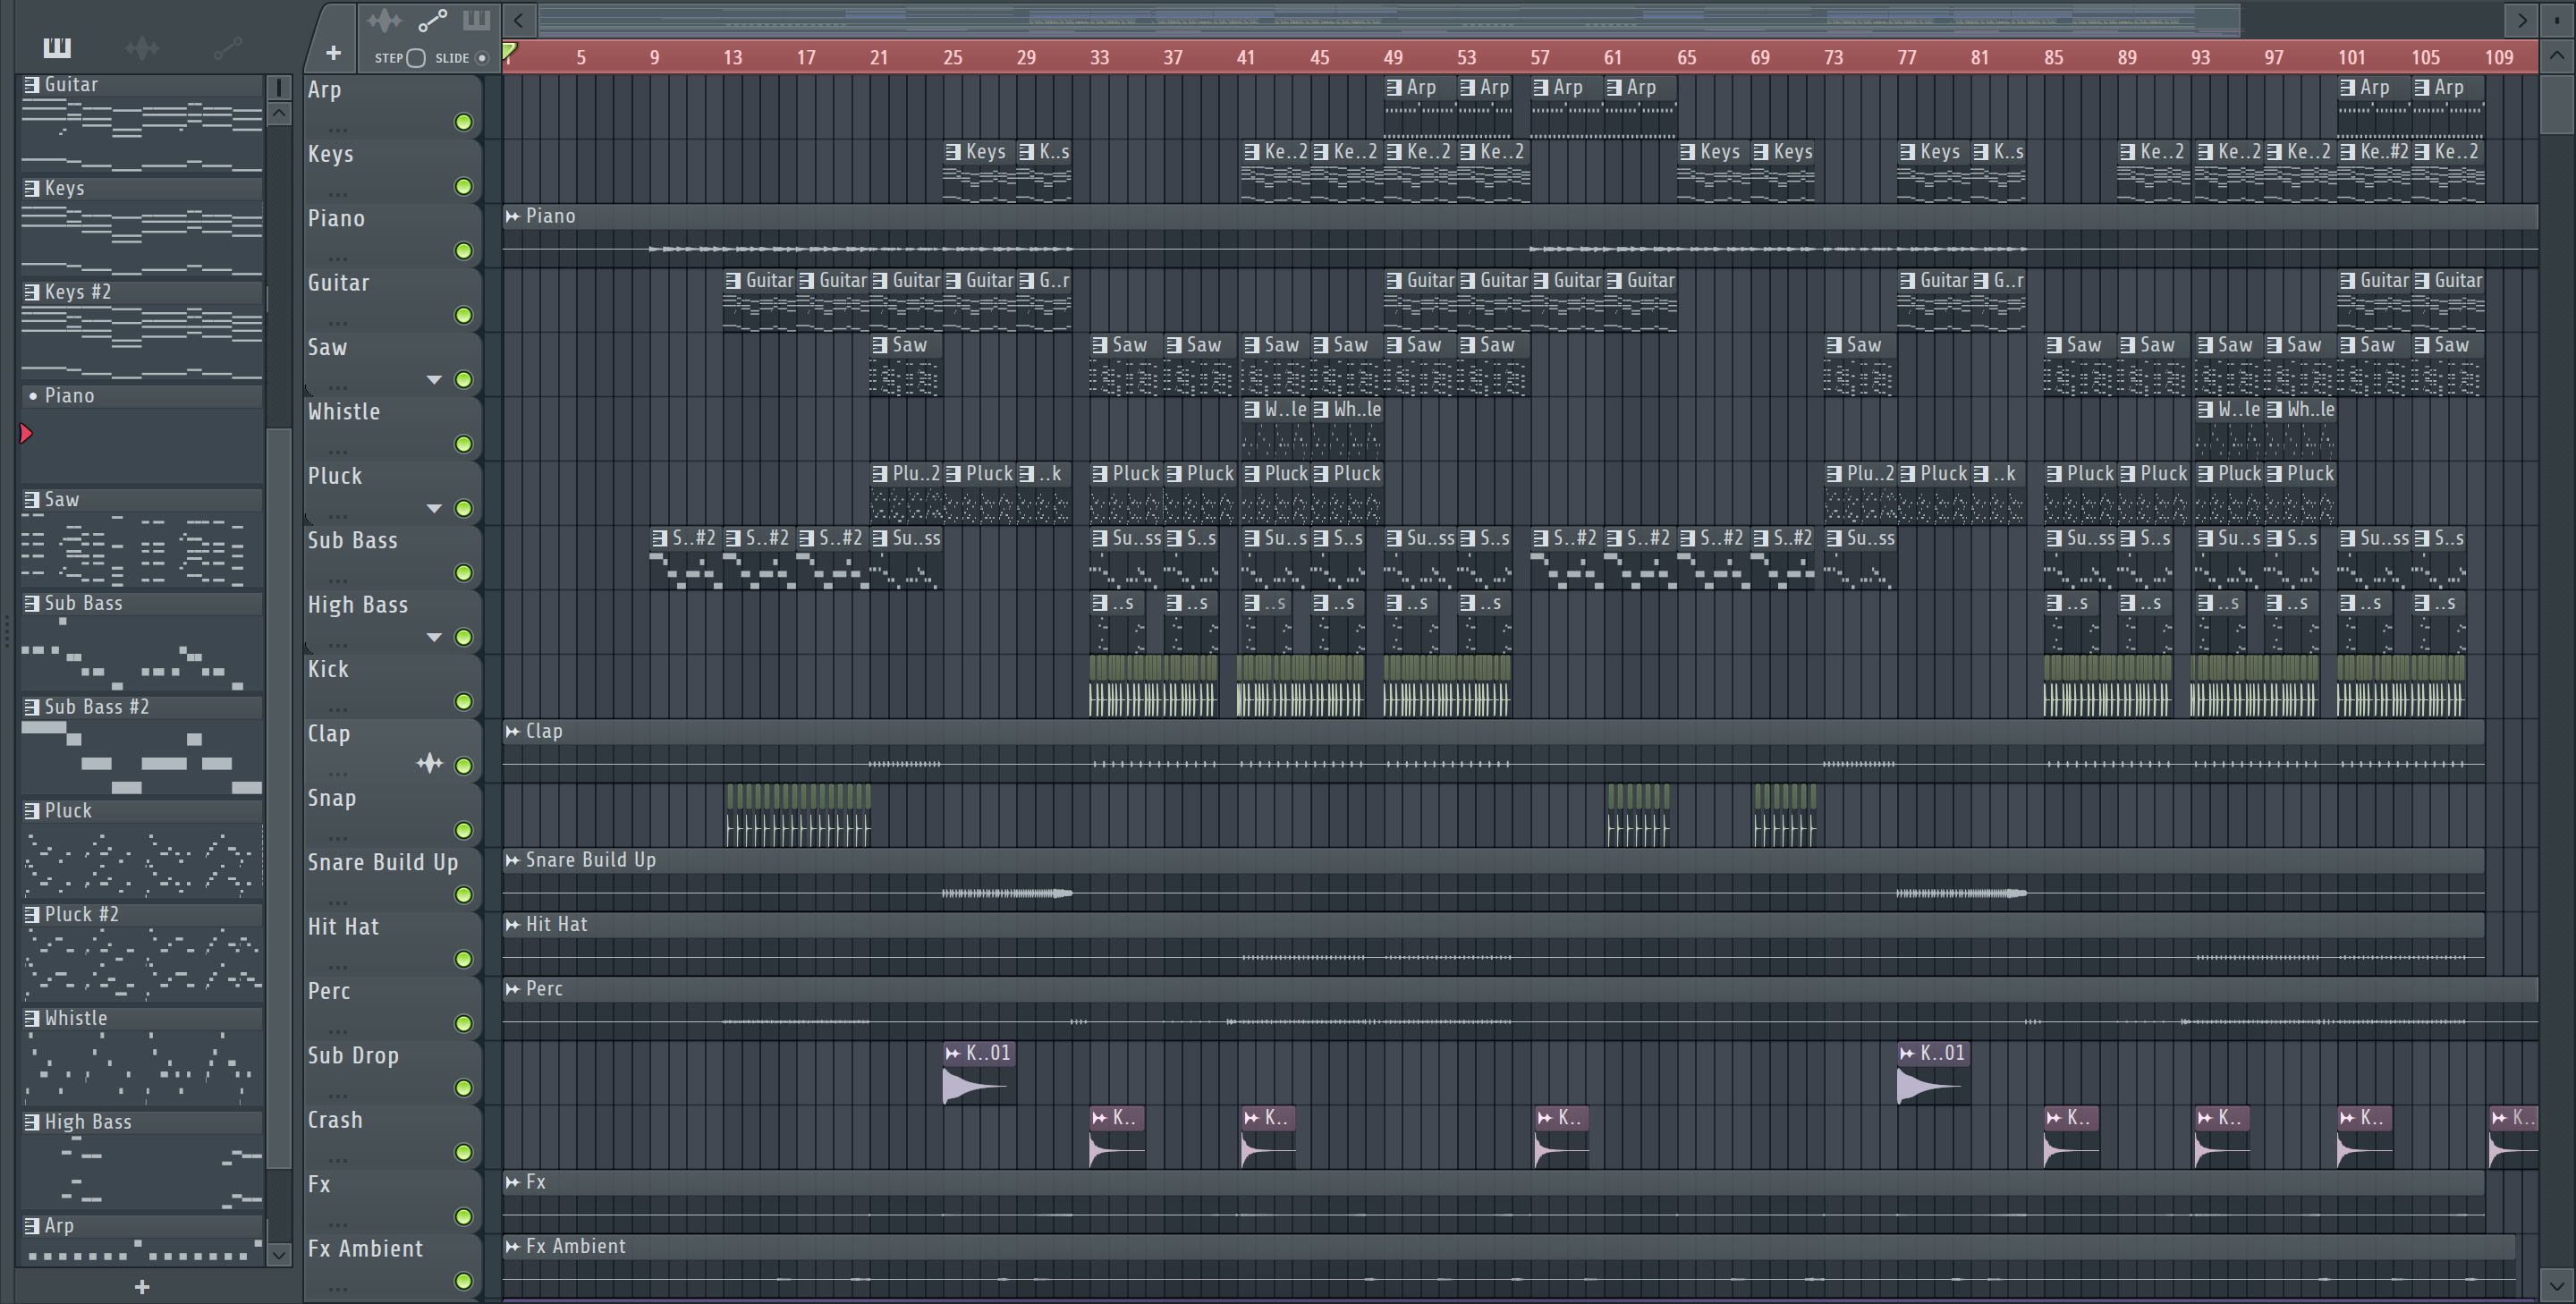
Task: Click the plus button above the track headers
Action: click(x=333, y=52)
